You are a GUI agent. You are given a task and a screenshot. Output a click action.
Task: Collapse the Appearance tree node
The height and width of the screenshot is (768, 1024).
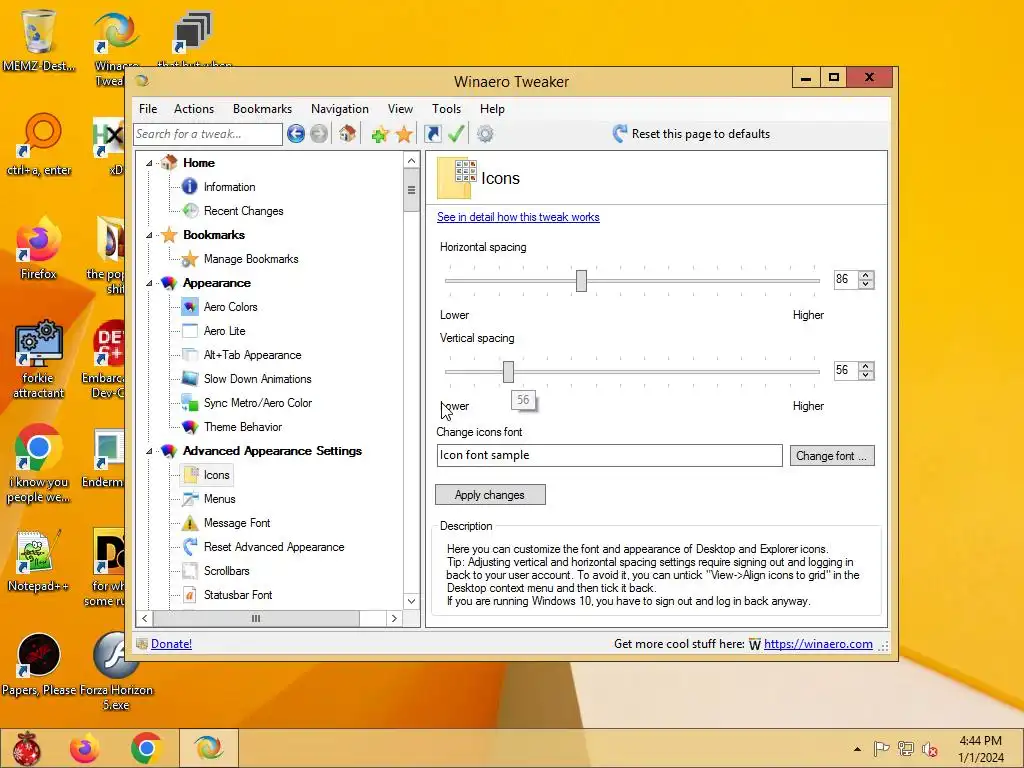tap(149, 283)
